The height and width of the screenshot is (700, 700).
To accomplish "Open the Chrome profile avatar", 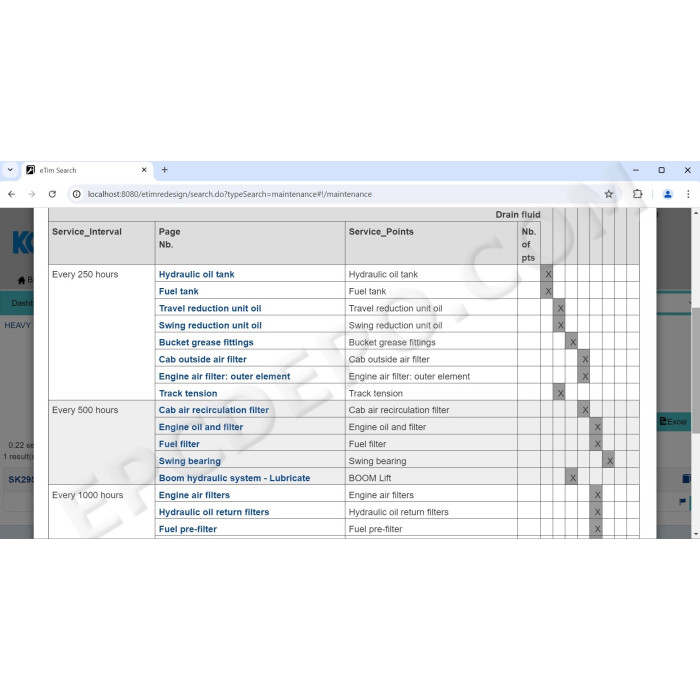I will click(x=667, y=194).
